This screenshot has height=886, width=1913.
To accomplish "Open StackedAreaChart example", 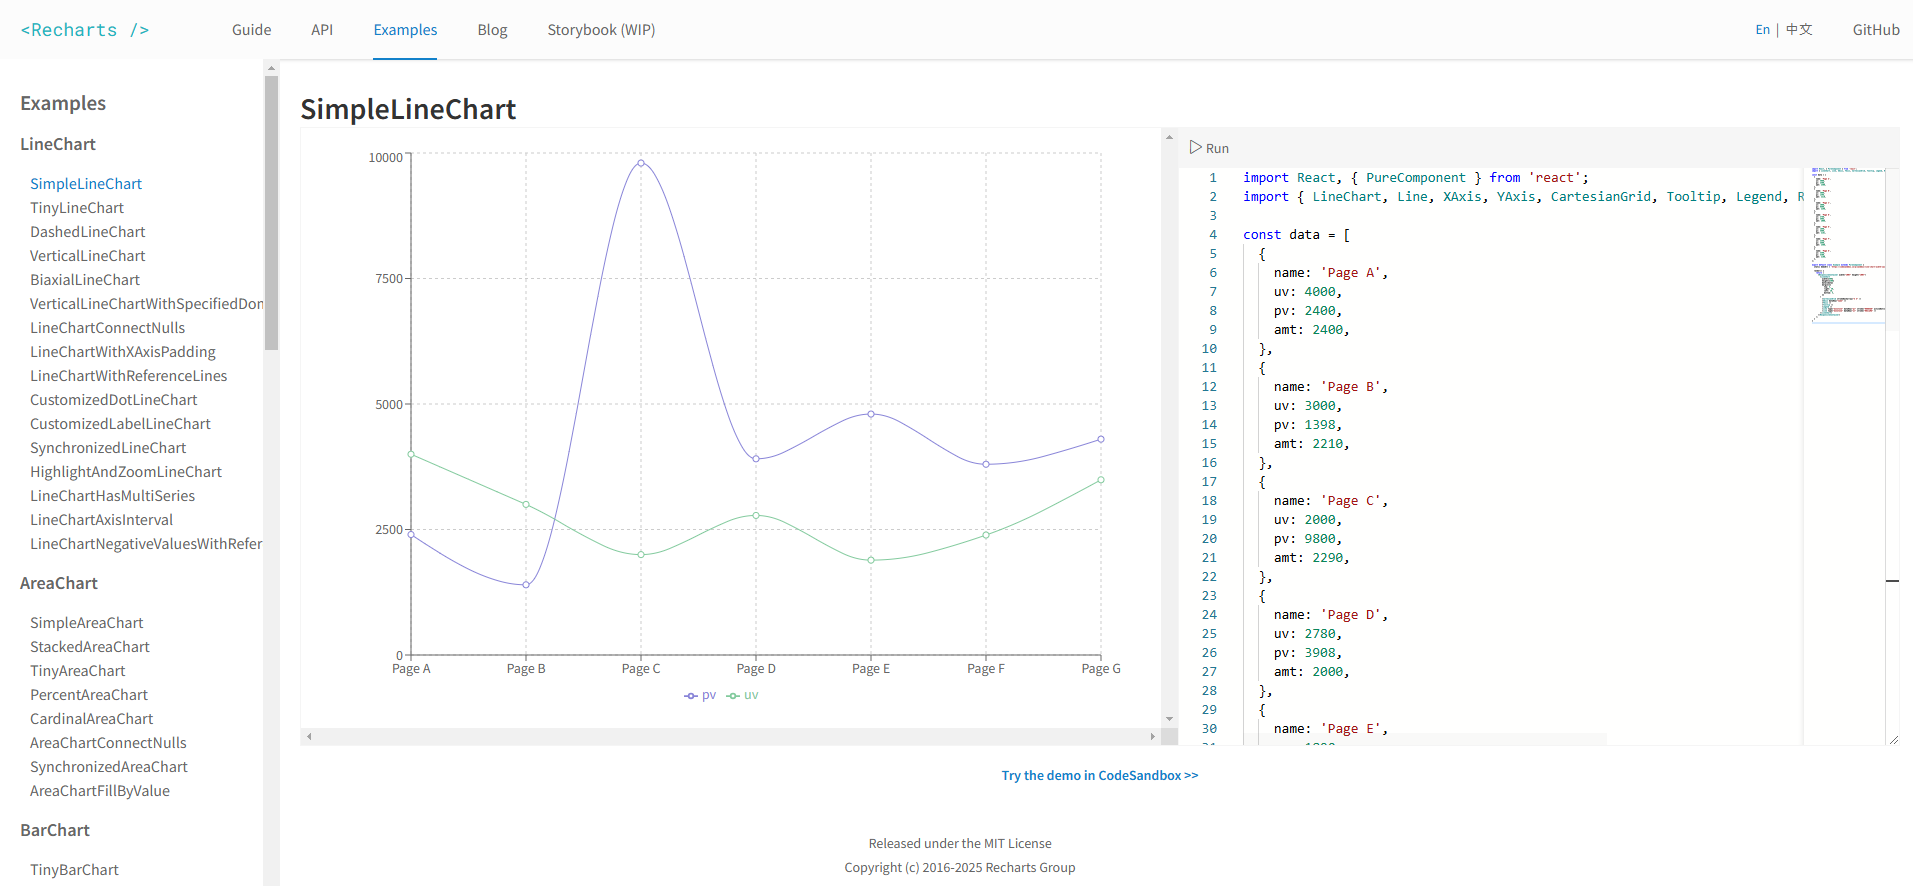I will pos(90,647).
